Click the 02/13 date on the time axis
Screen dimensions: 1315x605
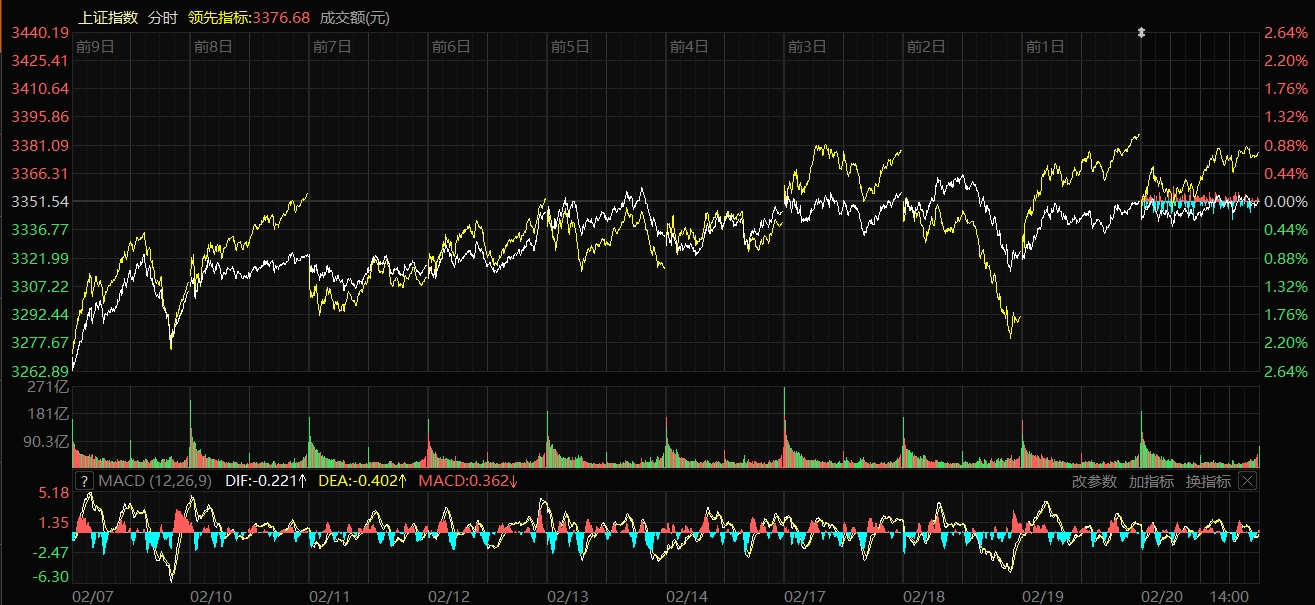tap(568, 596)
